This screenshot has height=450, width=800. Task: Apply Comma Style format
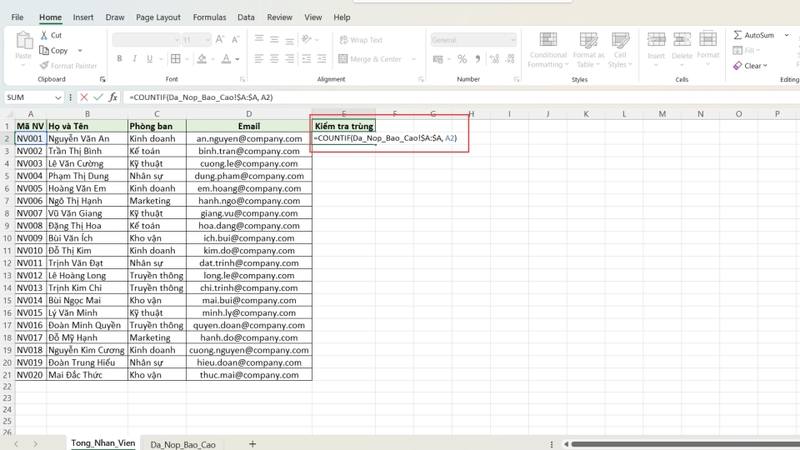478,59
